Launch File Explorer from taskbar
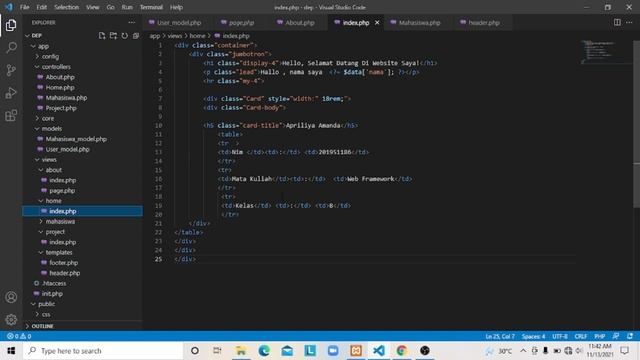This screenshot has width=640, height=360. pyautogui.click(x=241, y=351)
